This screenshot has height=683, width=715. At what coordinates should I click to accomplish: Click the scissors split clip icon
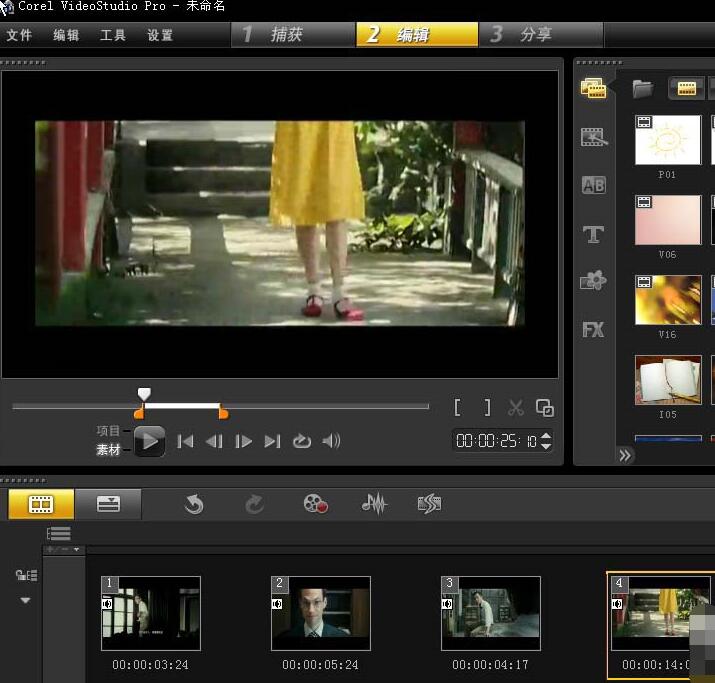point(516,408)
